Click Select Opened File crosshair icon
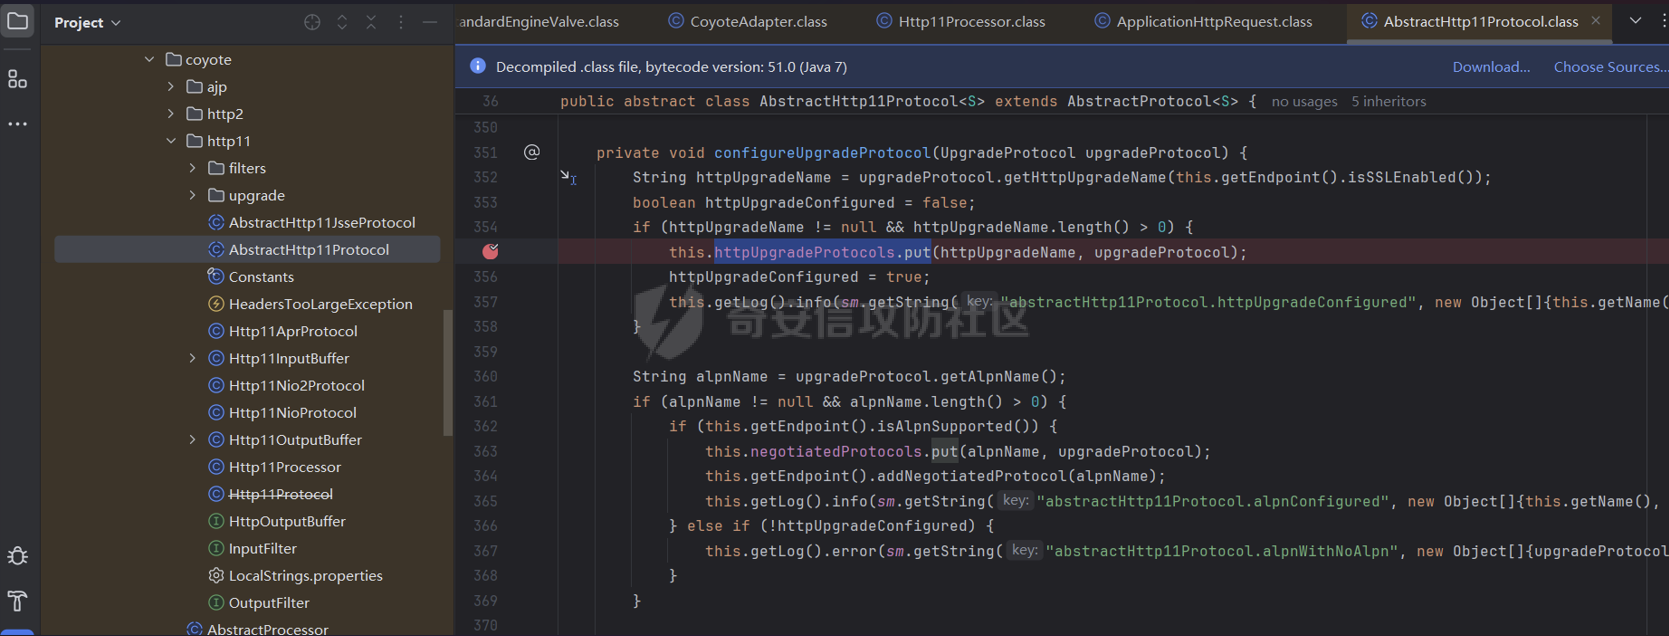Image resolution: width=1669 pixels, height=636 pixels. [x=312, y=22]
